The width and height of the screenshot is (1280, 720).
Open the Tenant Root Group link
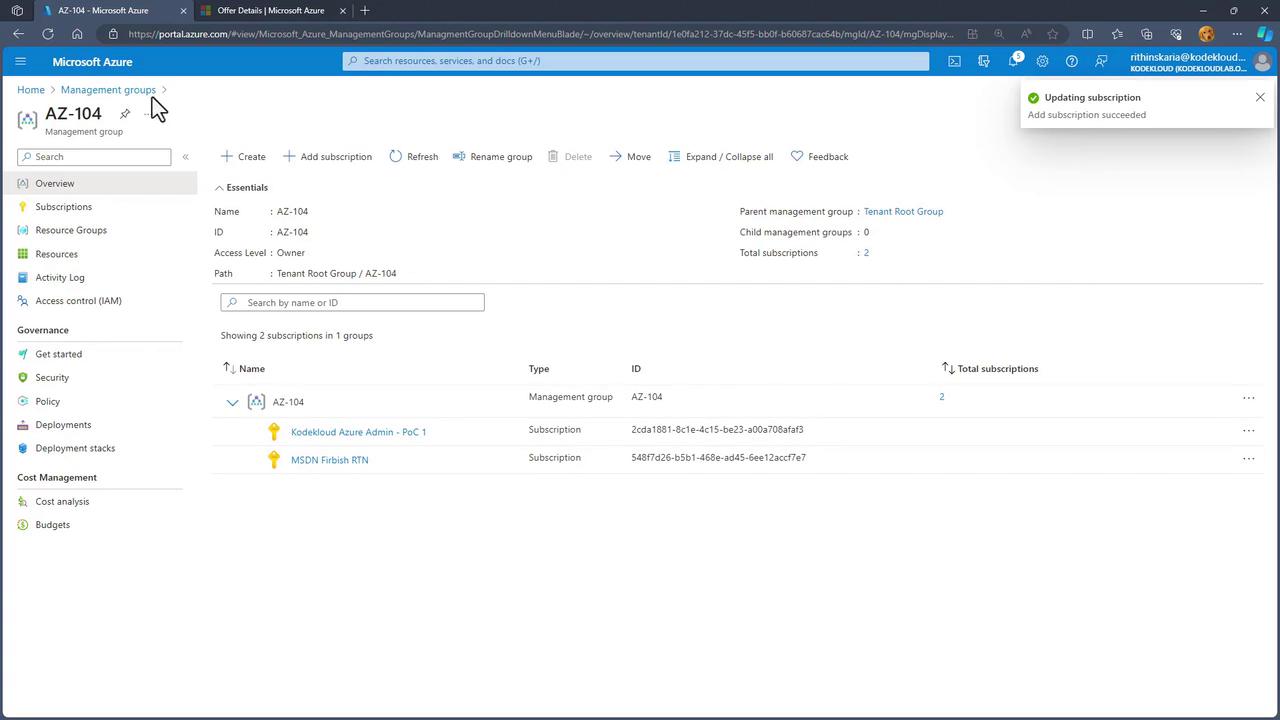[x=903, y=212]
